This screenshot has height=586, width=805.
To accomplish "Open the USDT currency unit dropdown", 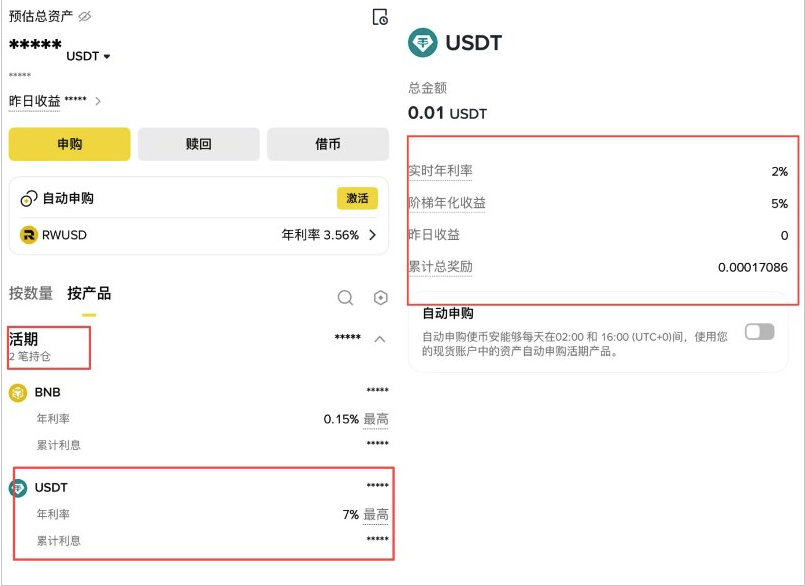I will pos(106,57).
